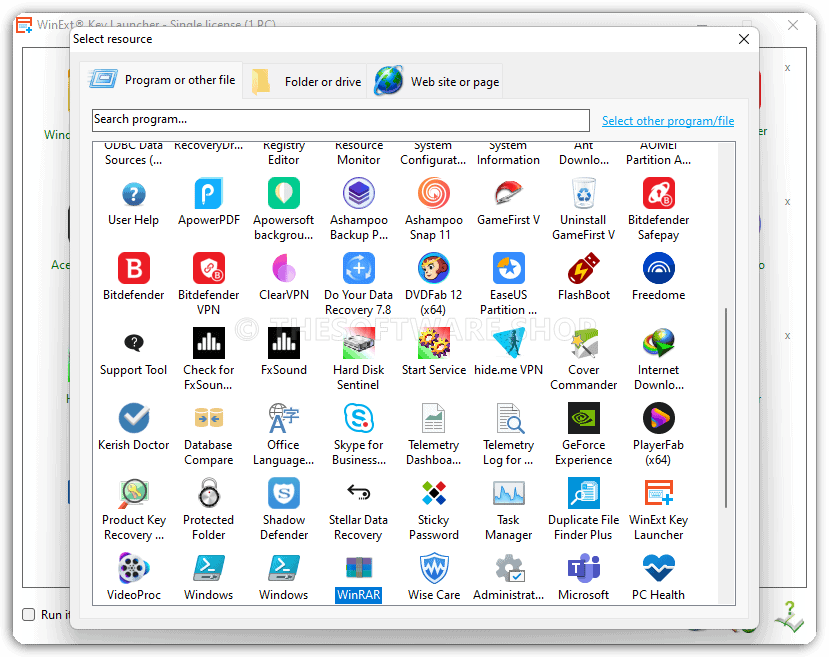This screenshot has width=829, height=657.
Task: Select the Telemetry Dashboard icon
Action: point(434,418)
